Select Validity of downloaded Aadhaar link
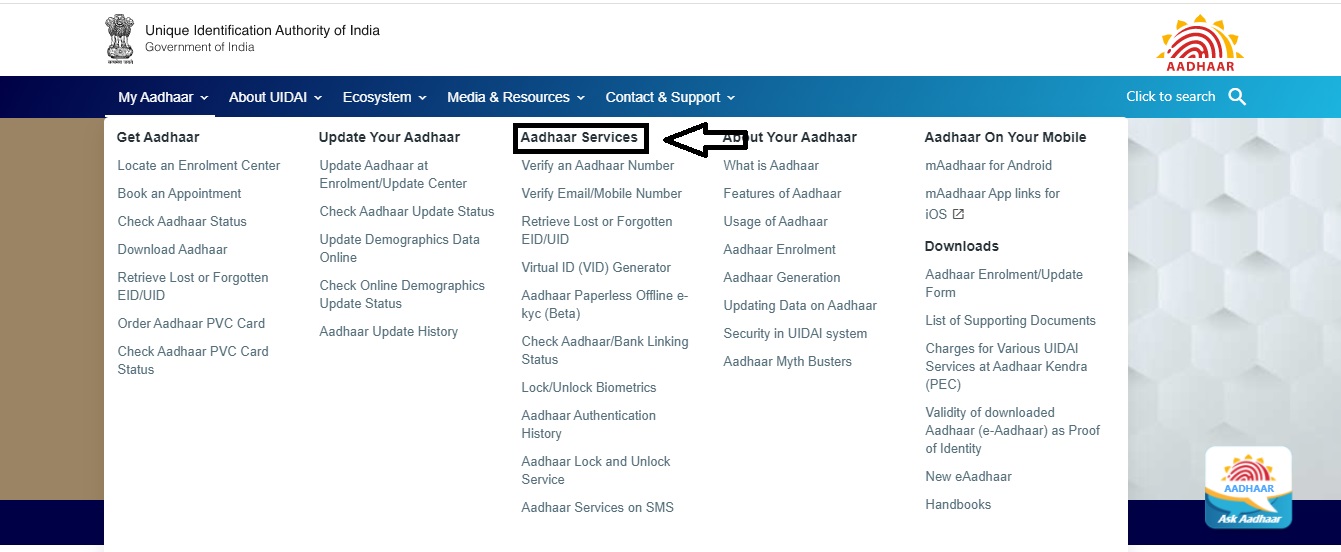This screenshot has width=1341, height=552. (x=1013, y=430)
